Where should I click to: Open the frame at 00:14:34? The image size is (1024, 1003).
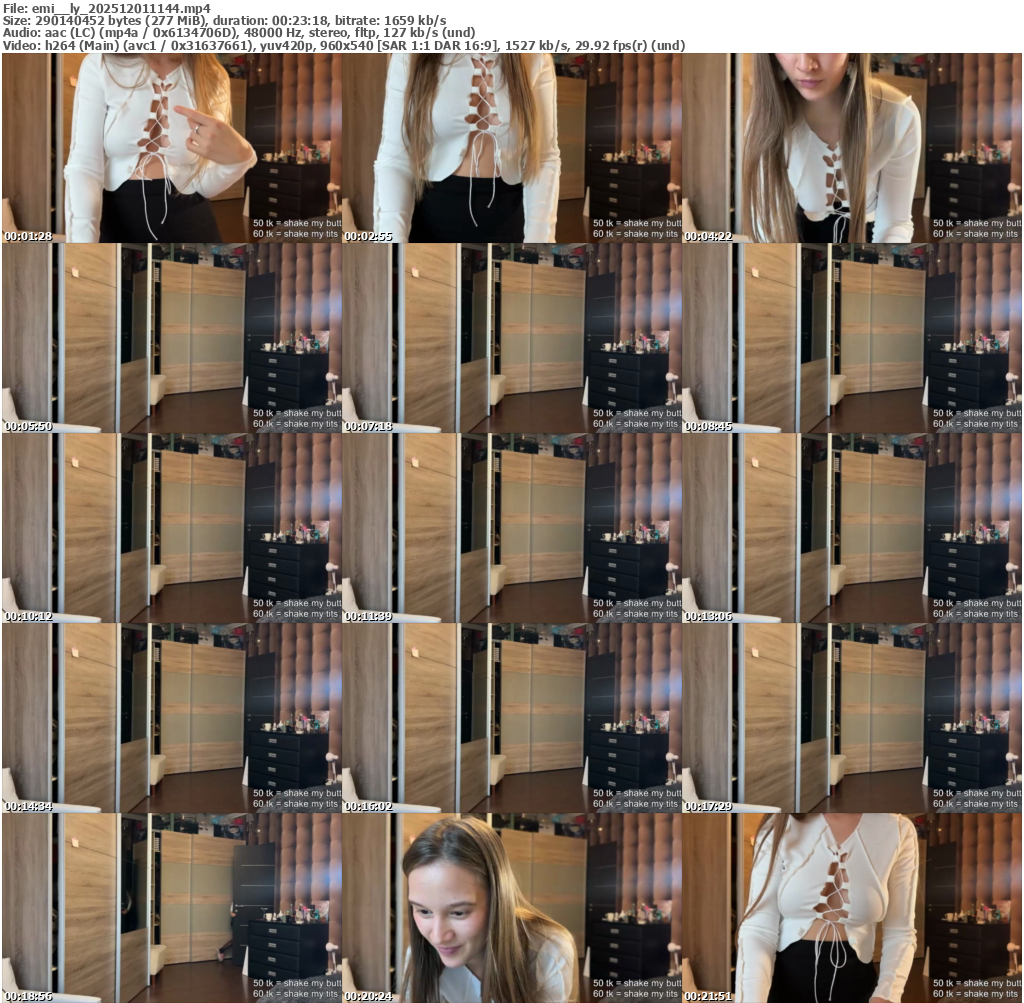pyautogui.click(x=171, y=718)
